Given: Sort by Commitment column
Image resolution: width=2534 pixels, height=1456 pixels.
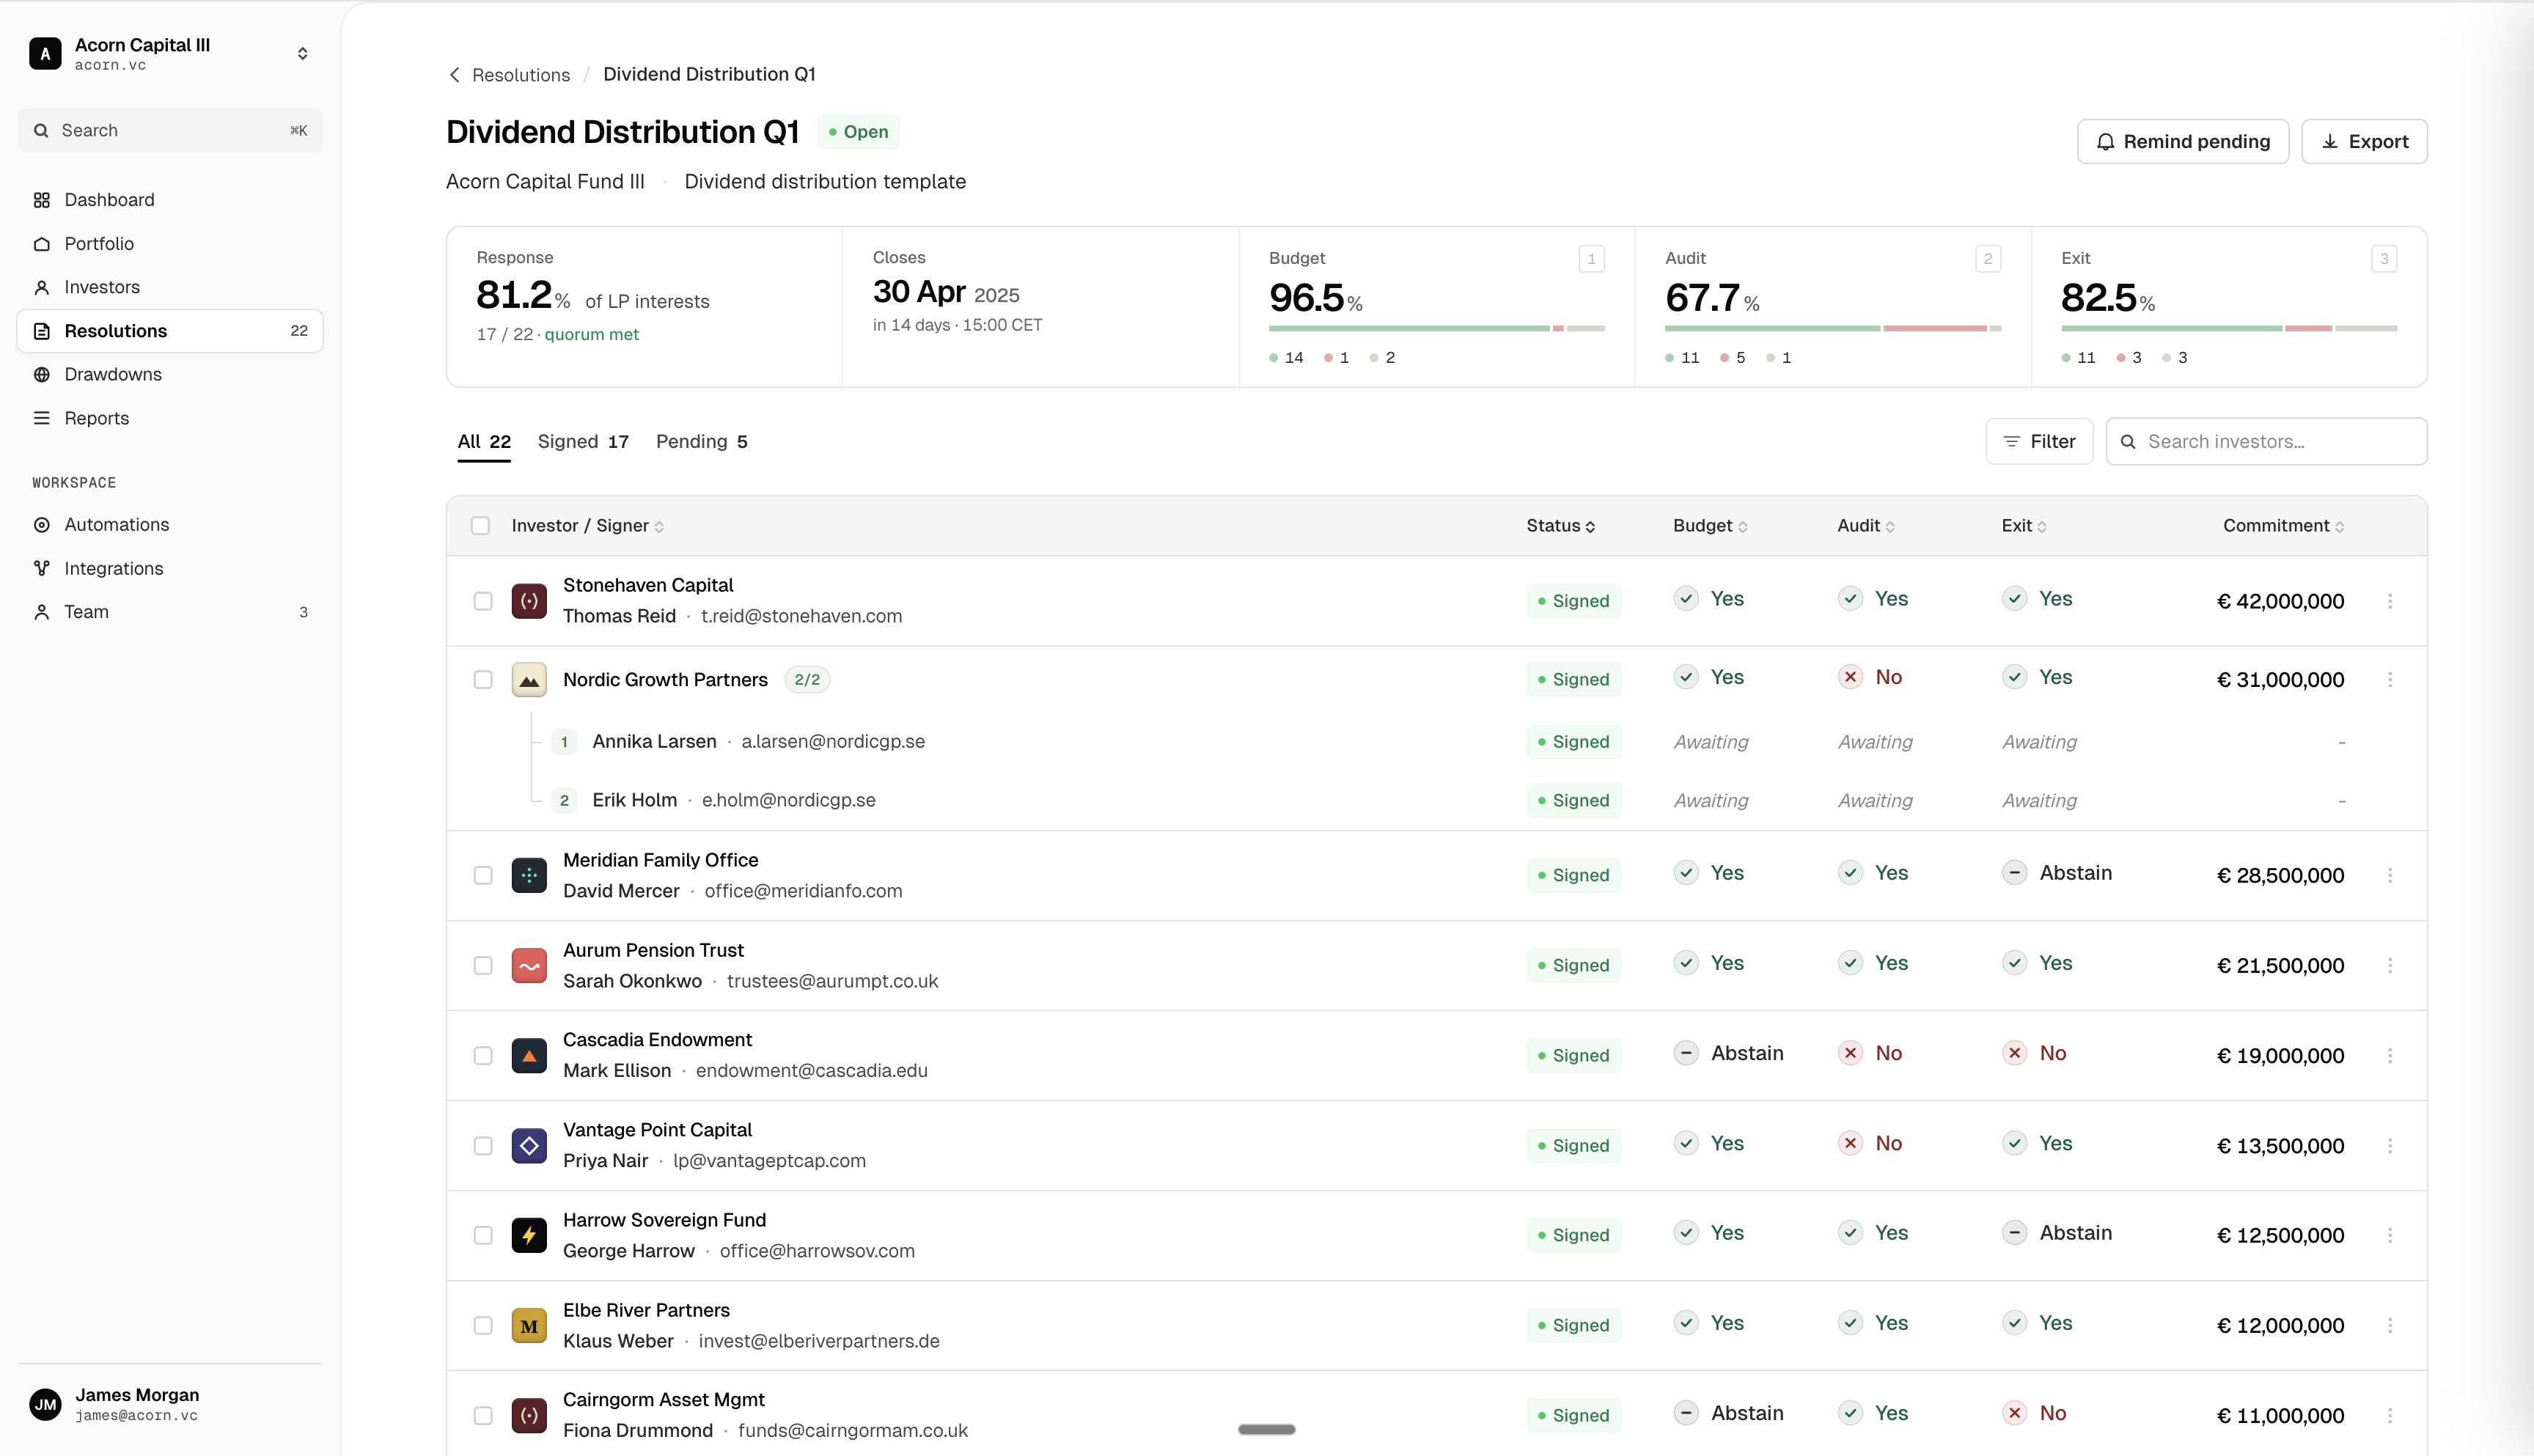Looking at the screenshot, I should 2284,526.
